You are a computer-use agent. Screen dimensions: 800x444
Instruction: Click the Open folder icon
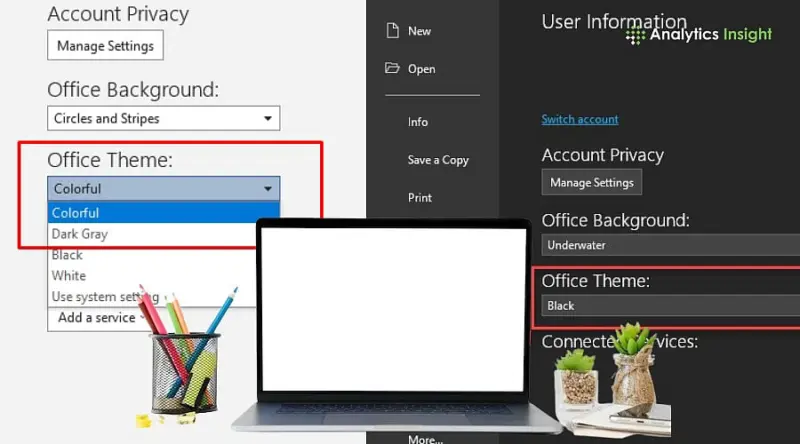391,69
